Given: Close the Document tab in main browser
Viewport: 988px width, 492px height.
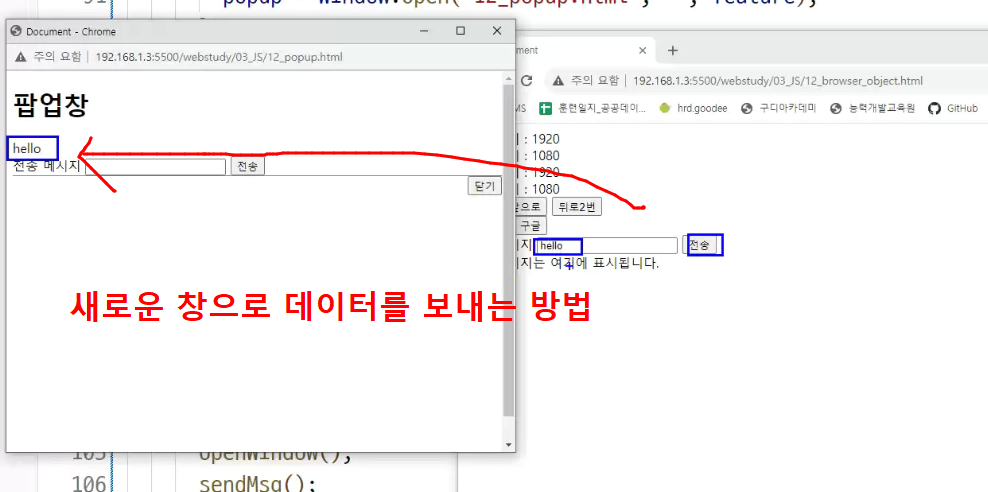Looking at the screenshot, I should coord(643,50).
